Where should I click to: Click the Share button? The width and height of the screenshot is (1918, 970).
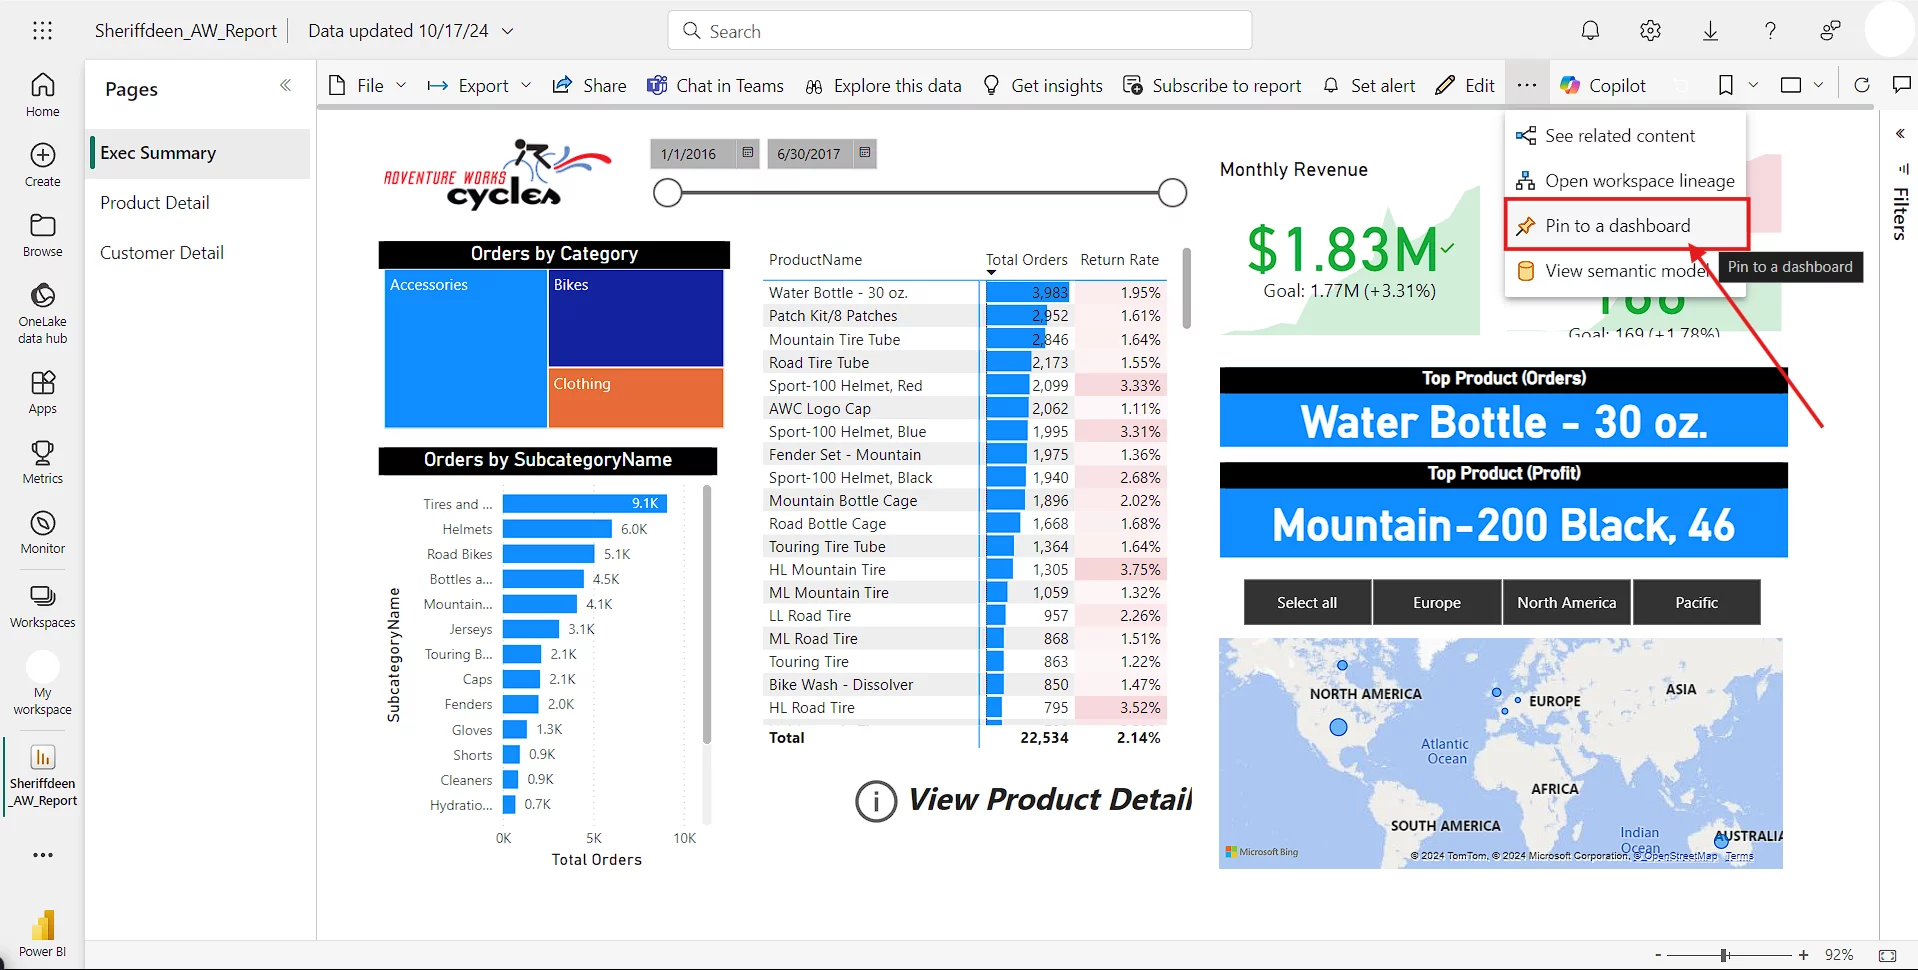590,85
